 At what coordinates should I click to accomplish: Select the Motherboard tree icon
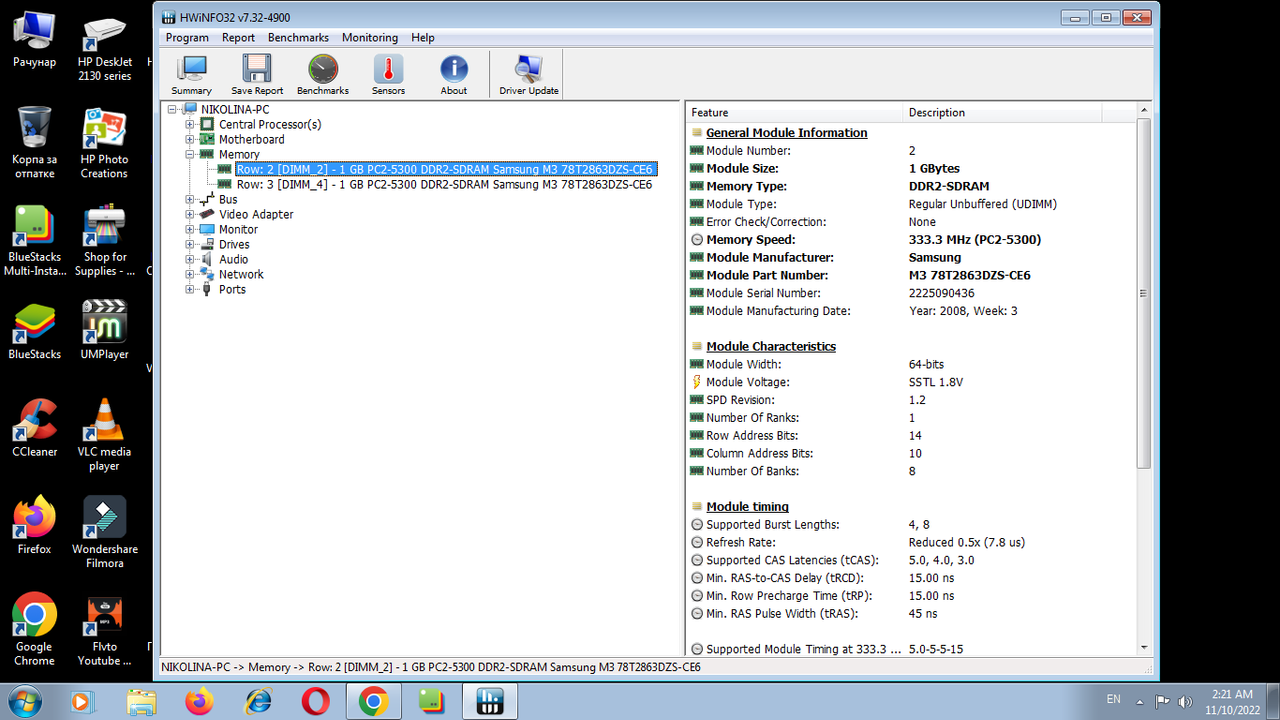point(207,139)
